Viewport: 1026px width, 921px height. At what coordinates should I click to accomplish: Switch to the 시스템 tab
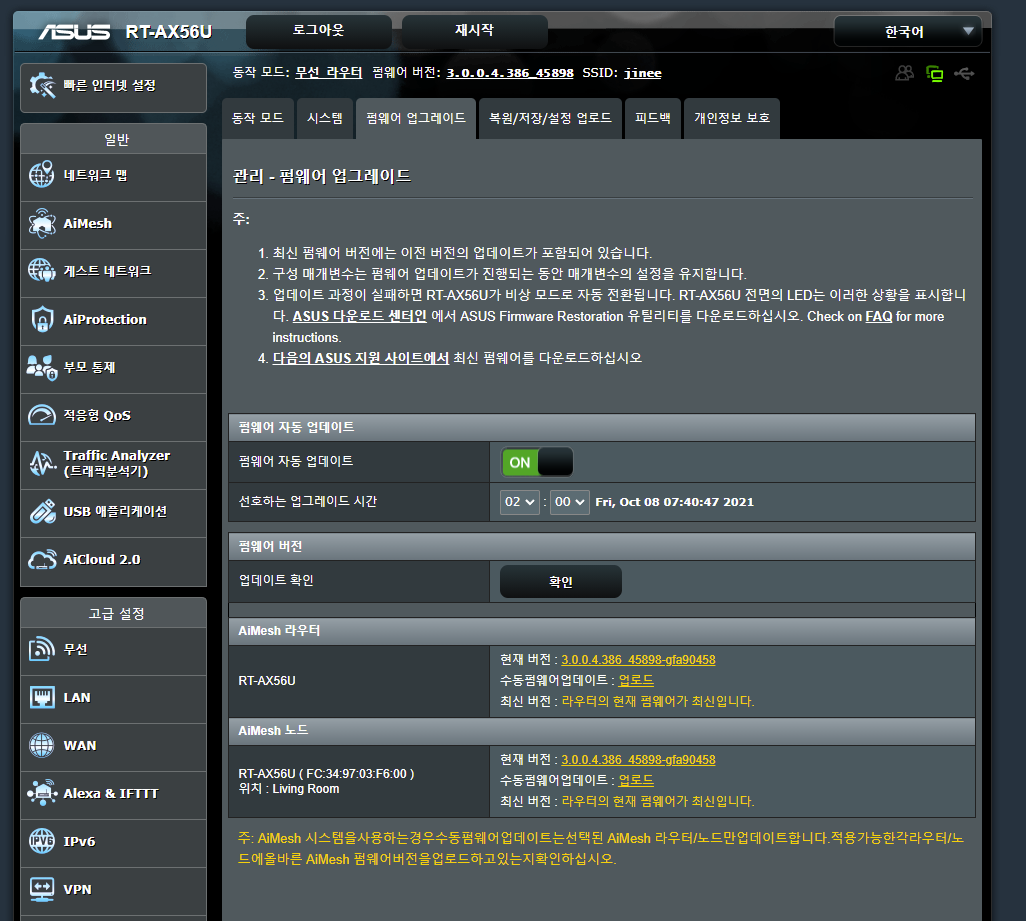[325, 118]
